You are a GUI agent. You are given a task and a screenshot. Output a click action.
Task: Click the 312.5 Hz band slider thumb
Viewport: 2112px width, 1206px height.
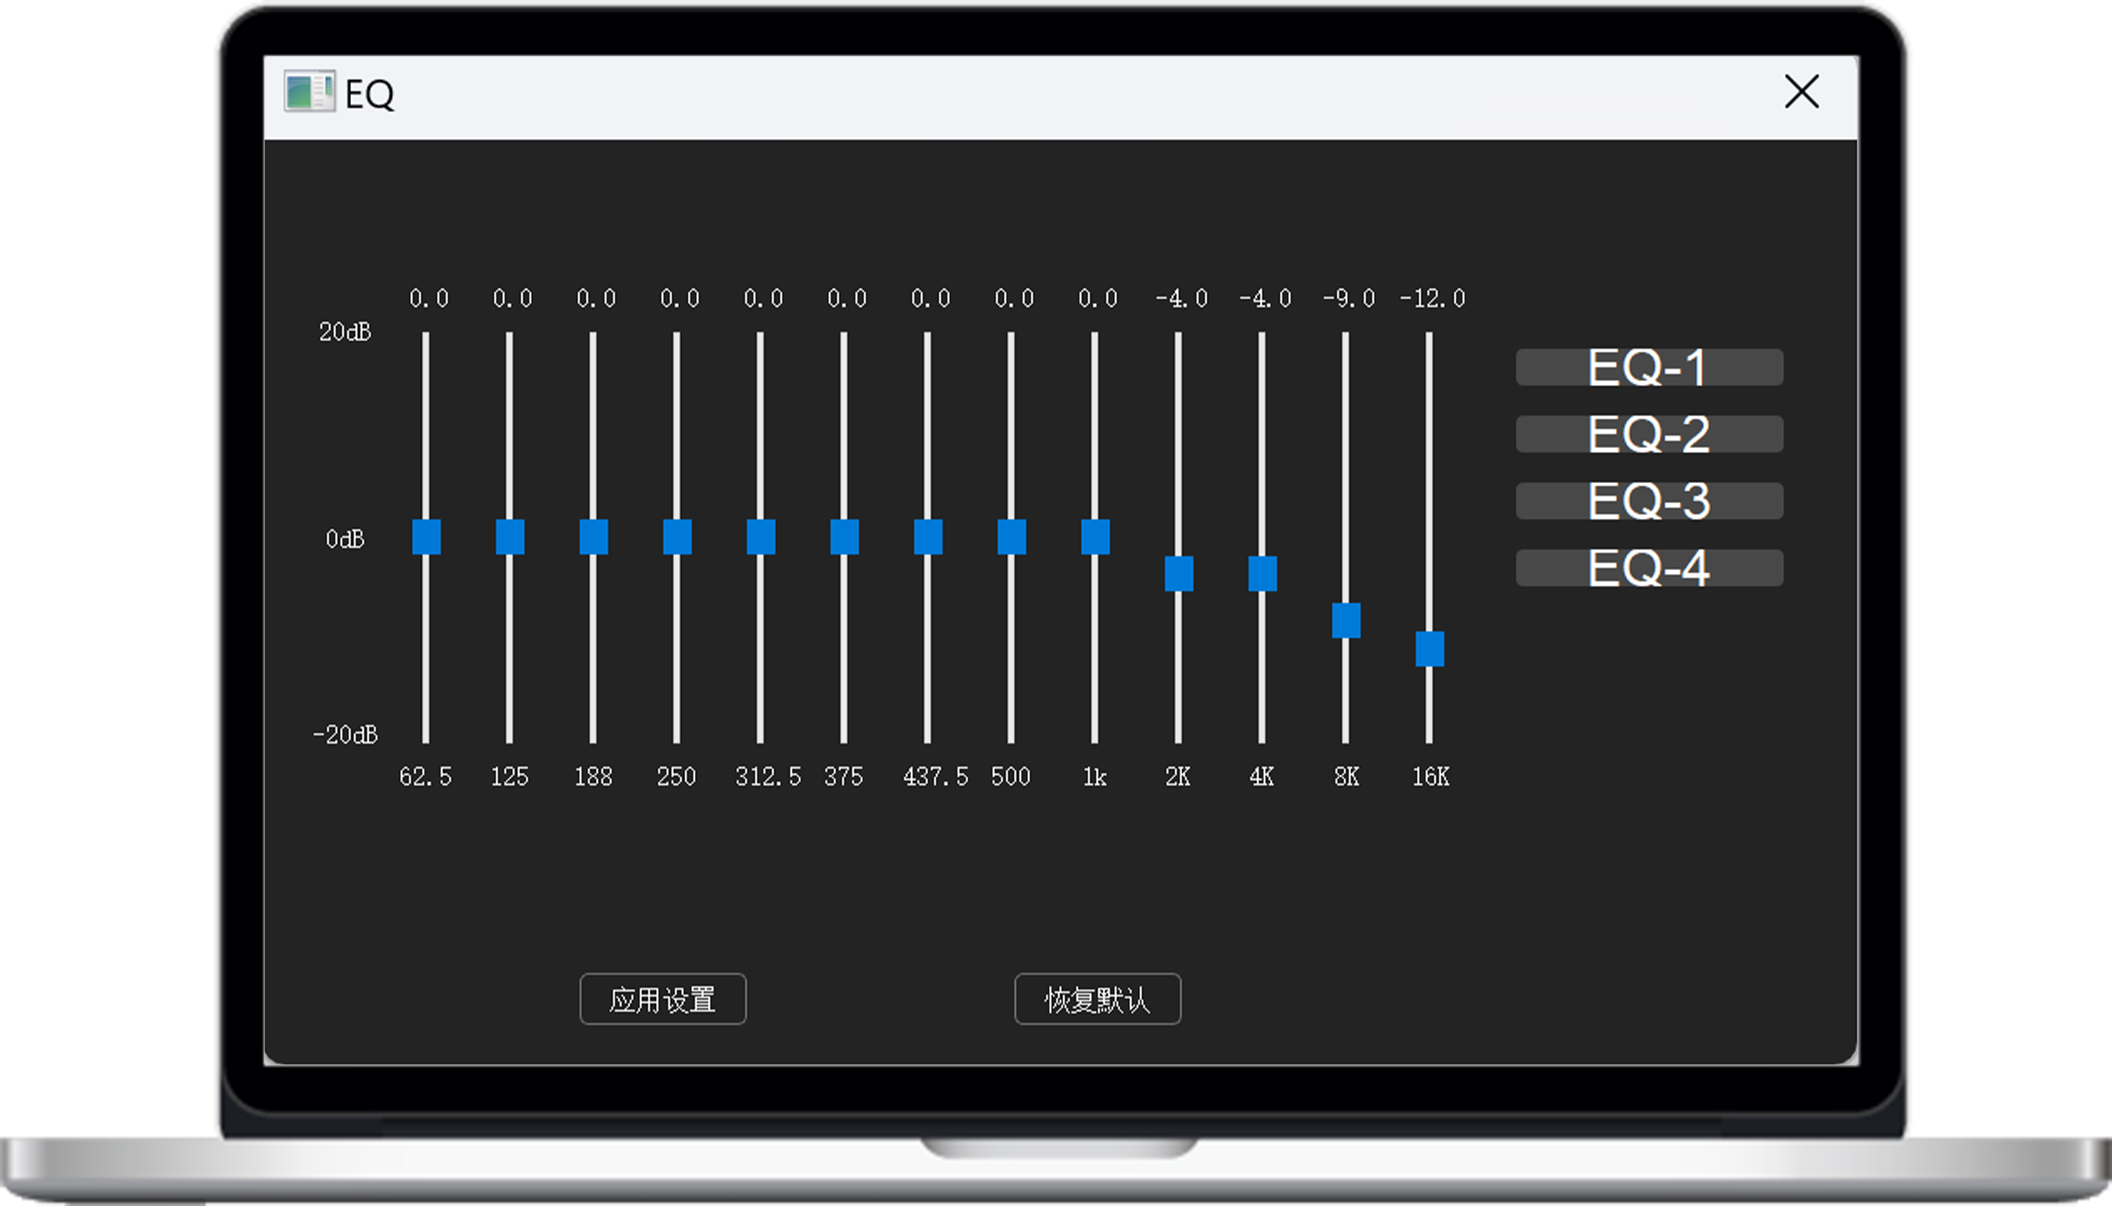pos(761,537)
